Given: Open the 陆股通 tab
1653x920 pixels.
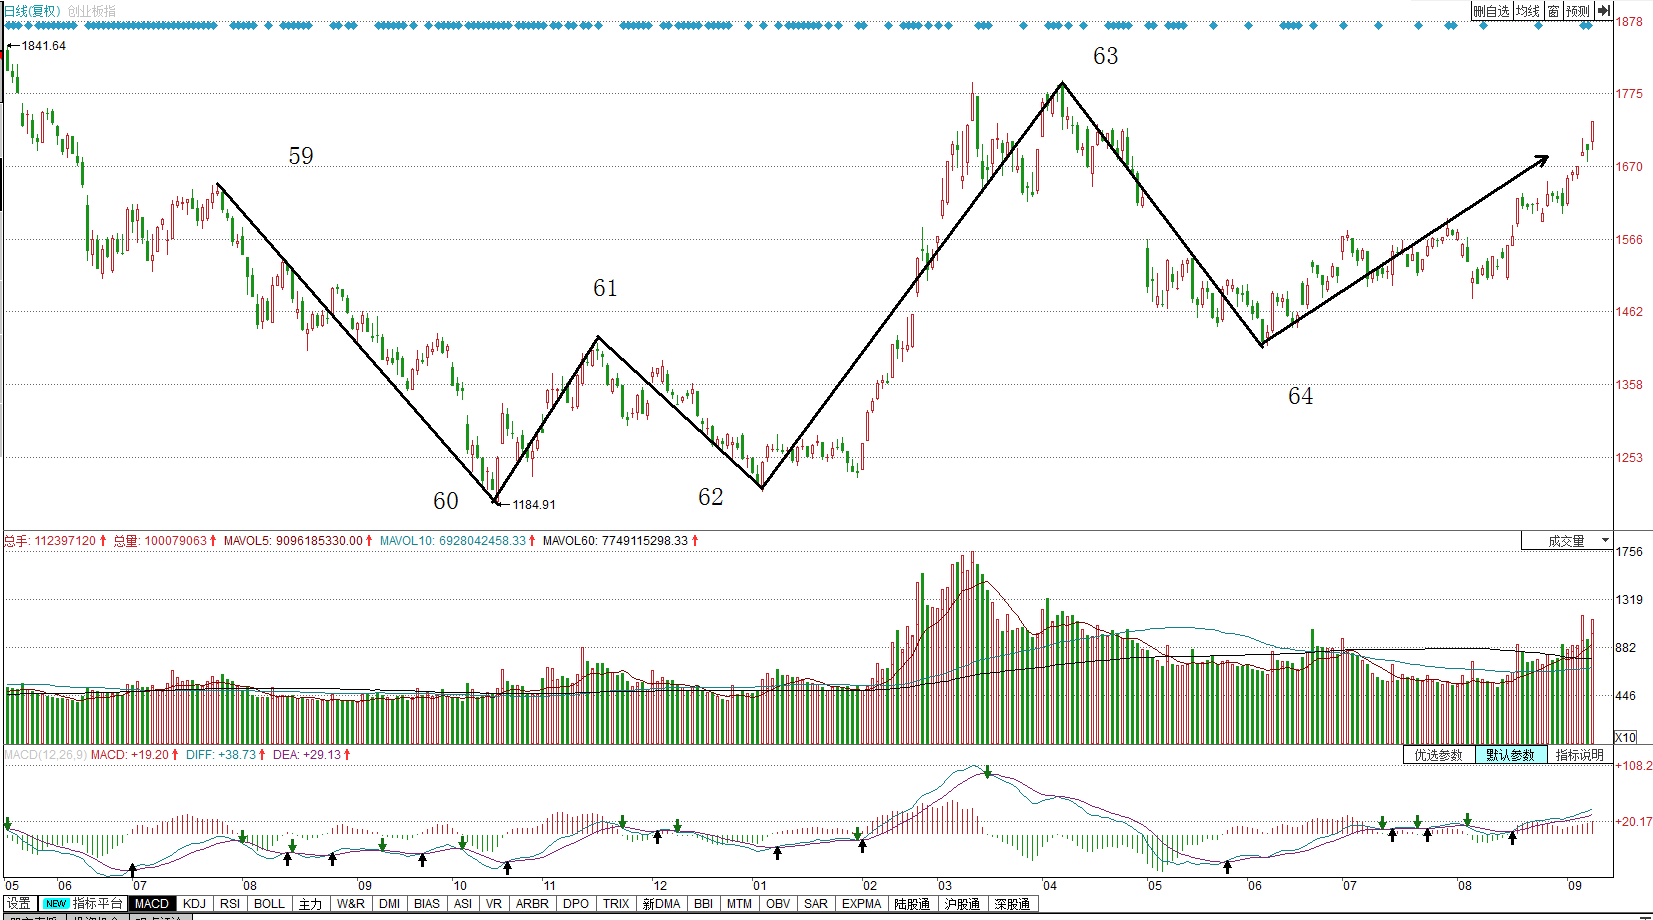Looking at the screenshot, I should tap(912, 903).
